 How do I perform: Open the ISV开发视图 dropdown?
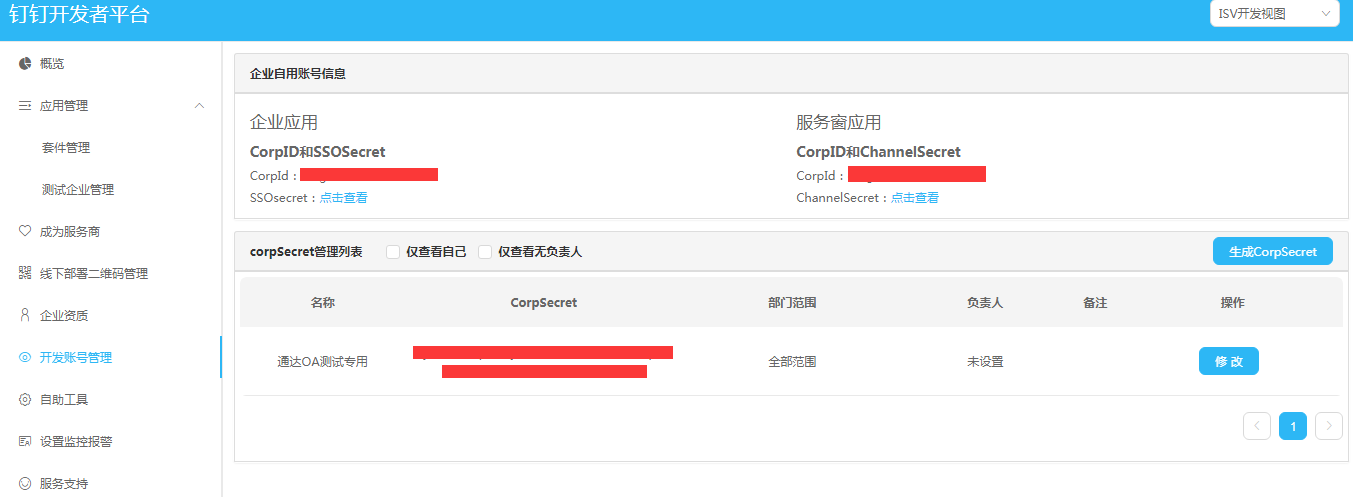[1273, 14]
